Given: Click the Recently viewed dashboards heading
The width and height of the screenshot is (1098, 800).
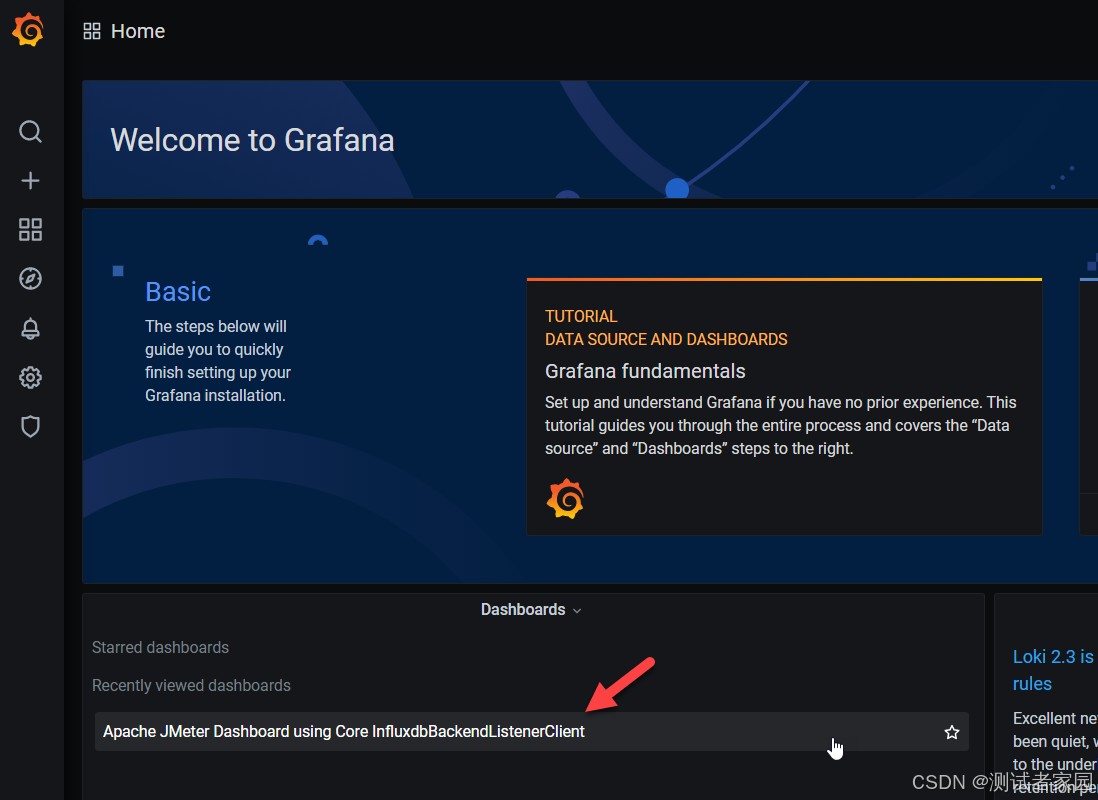Looking at the screenshot, I should 191,685.
